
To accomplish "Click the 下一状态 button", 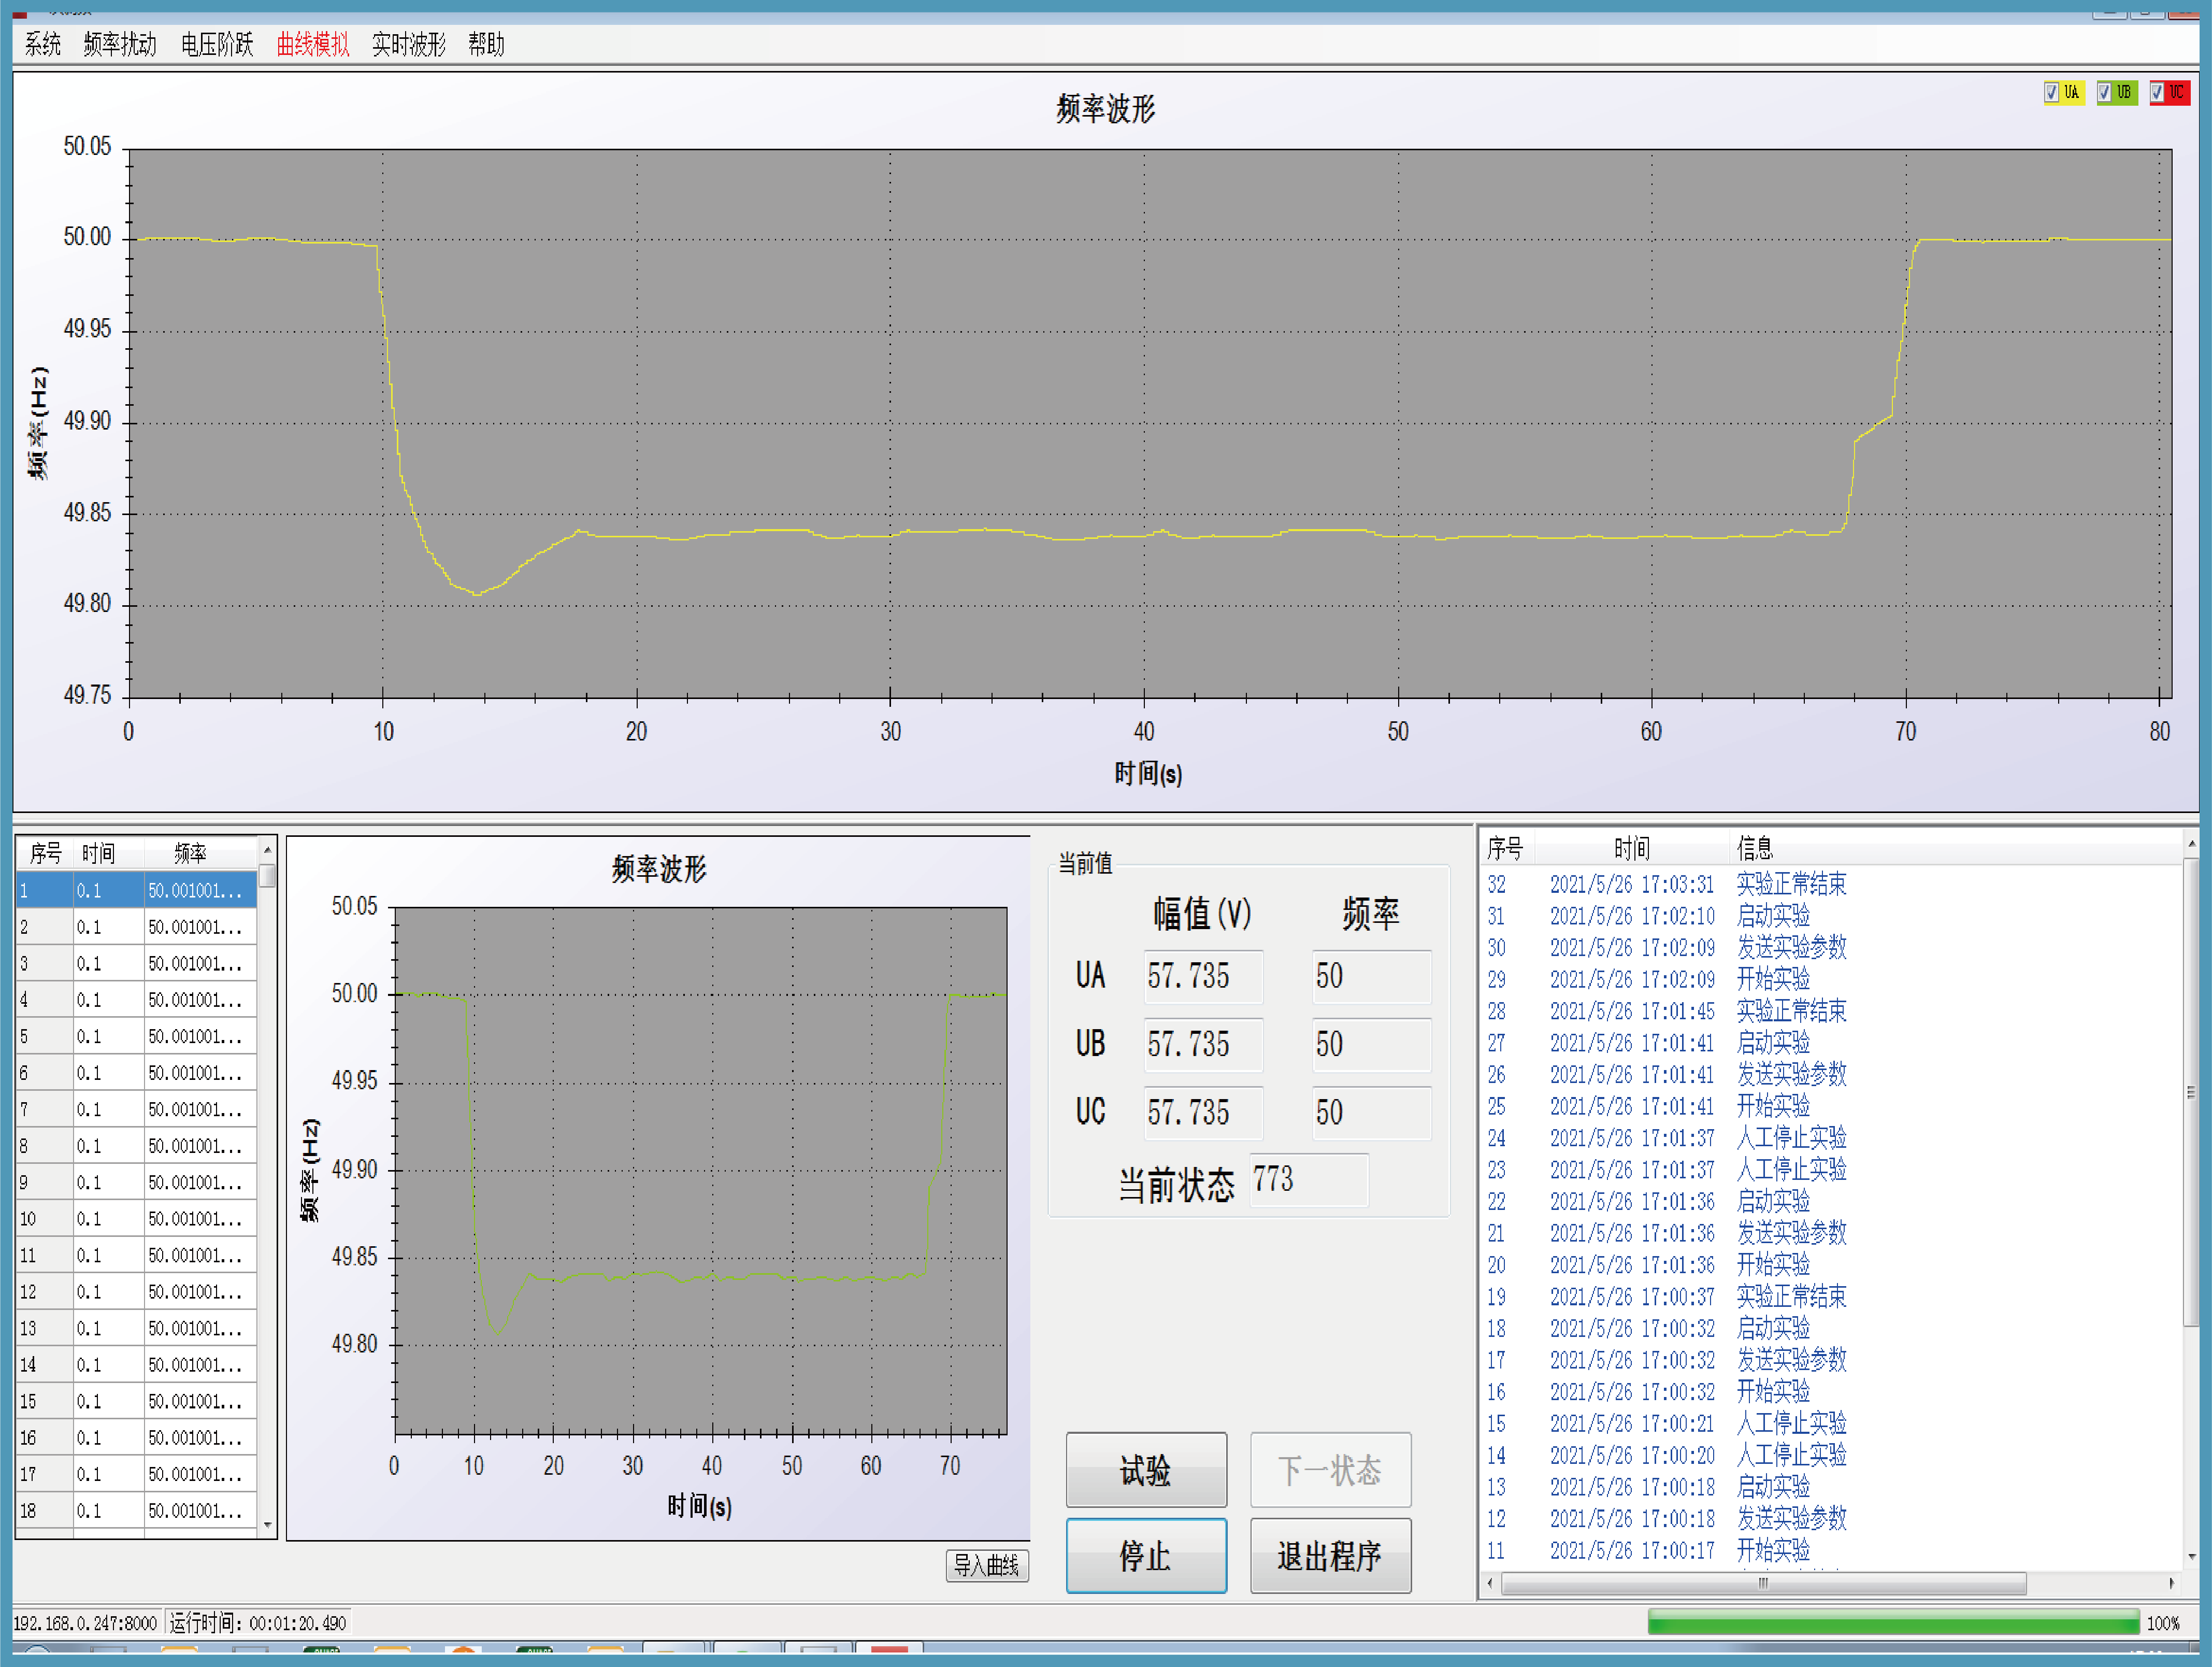I will [x=1330, y=1469].
